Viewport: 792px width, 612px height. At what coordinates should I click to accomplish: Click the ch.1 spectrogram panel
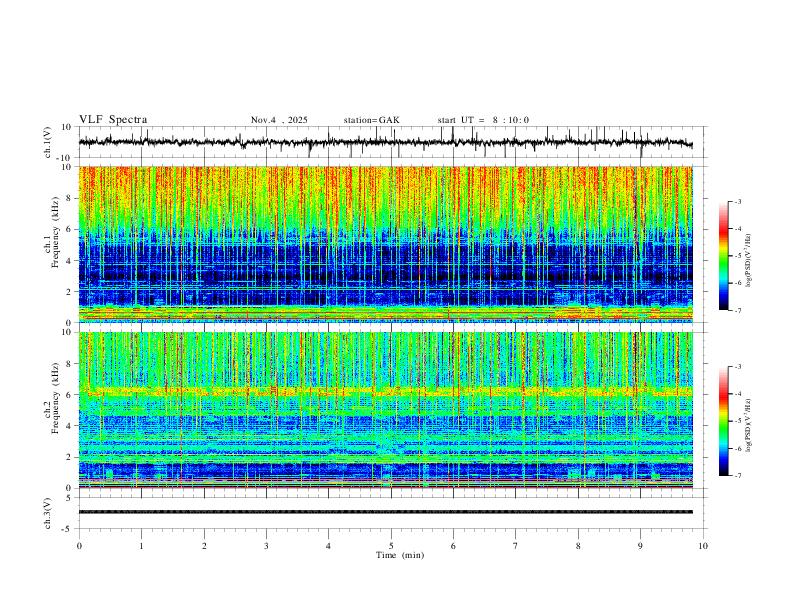pyautogui.click(x=385, y=244)
